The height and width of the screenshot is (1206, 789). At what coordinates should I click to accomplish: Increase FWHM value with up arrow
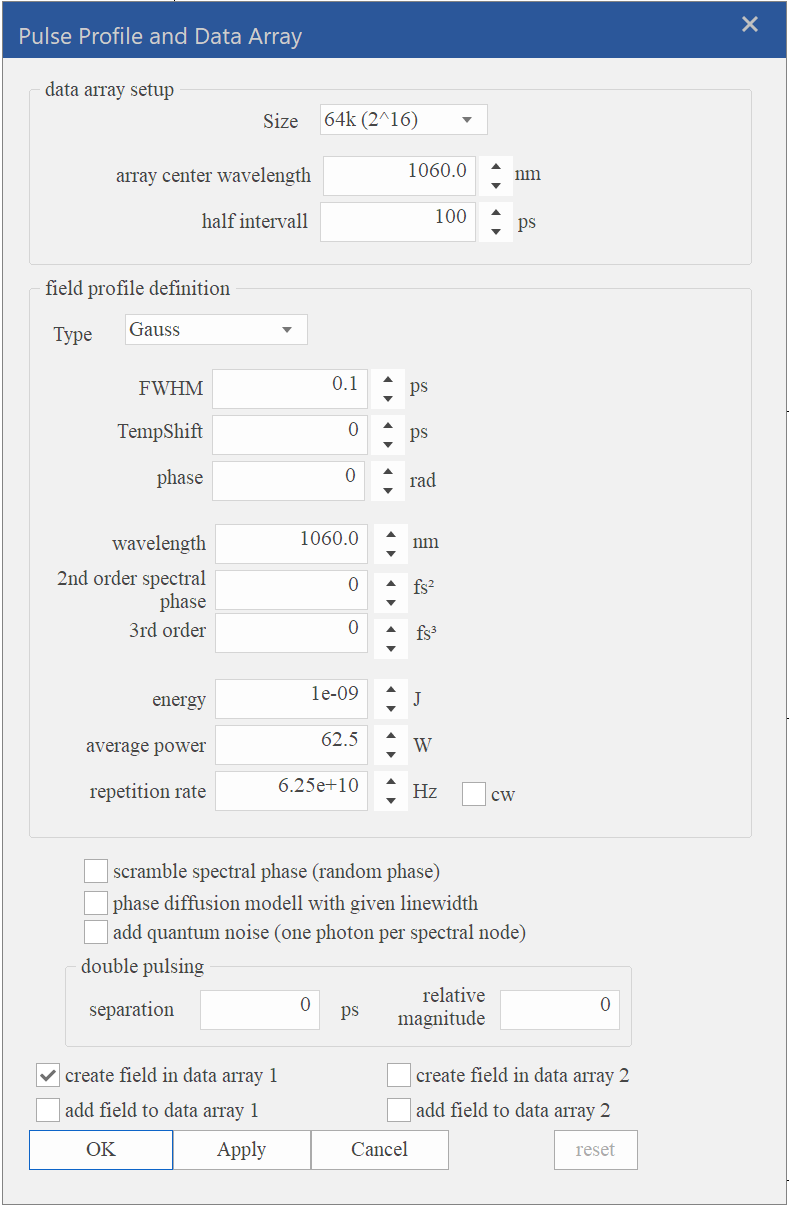point(388,379)
